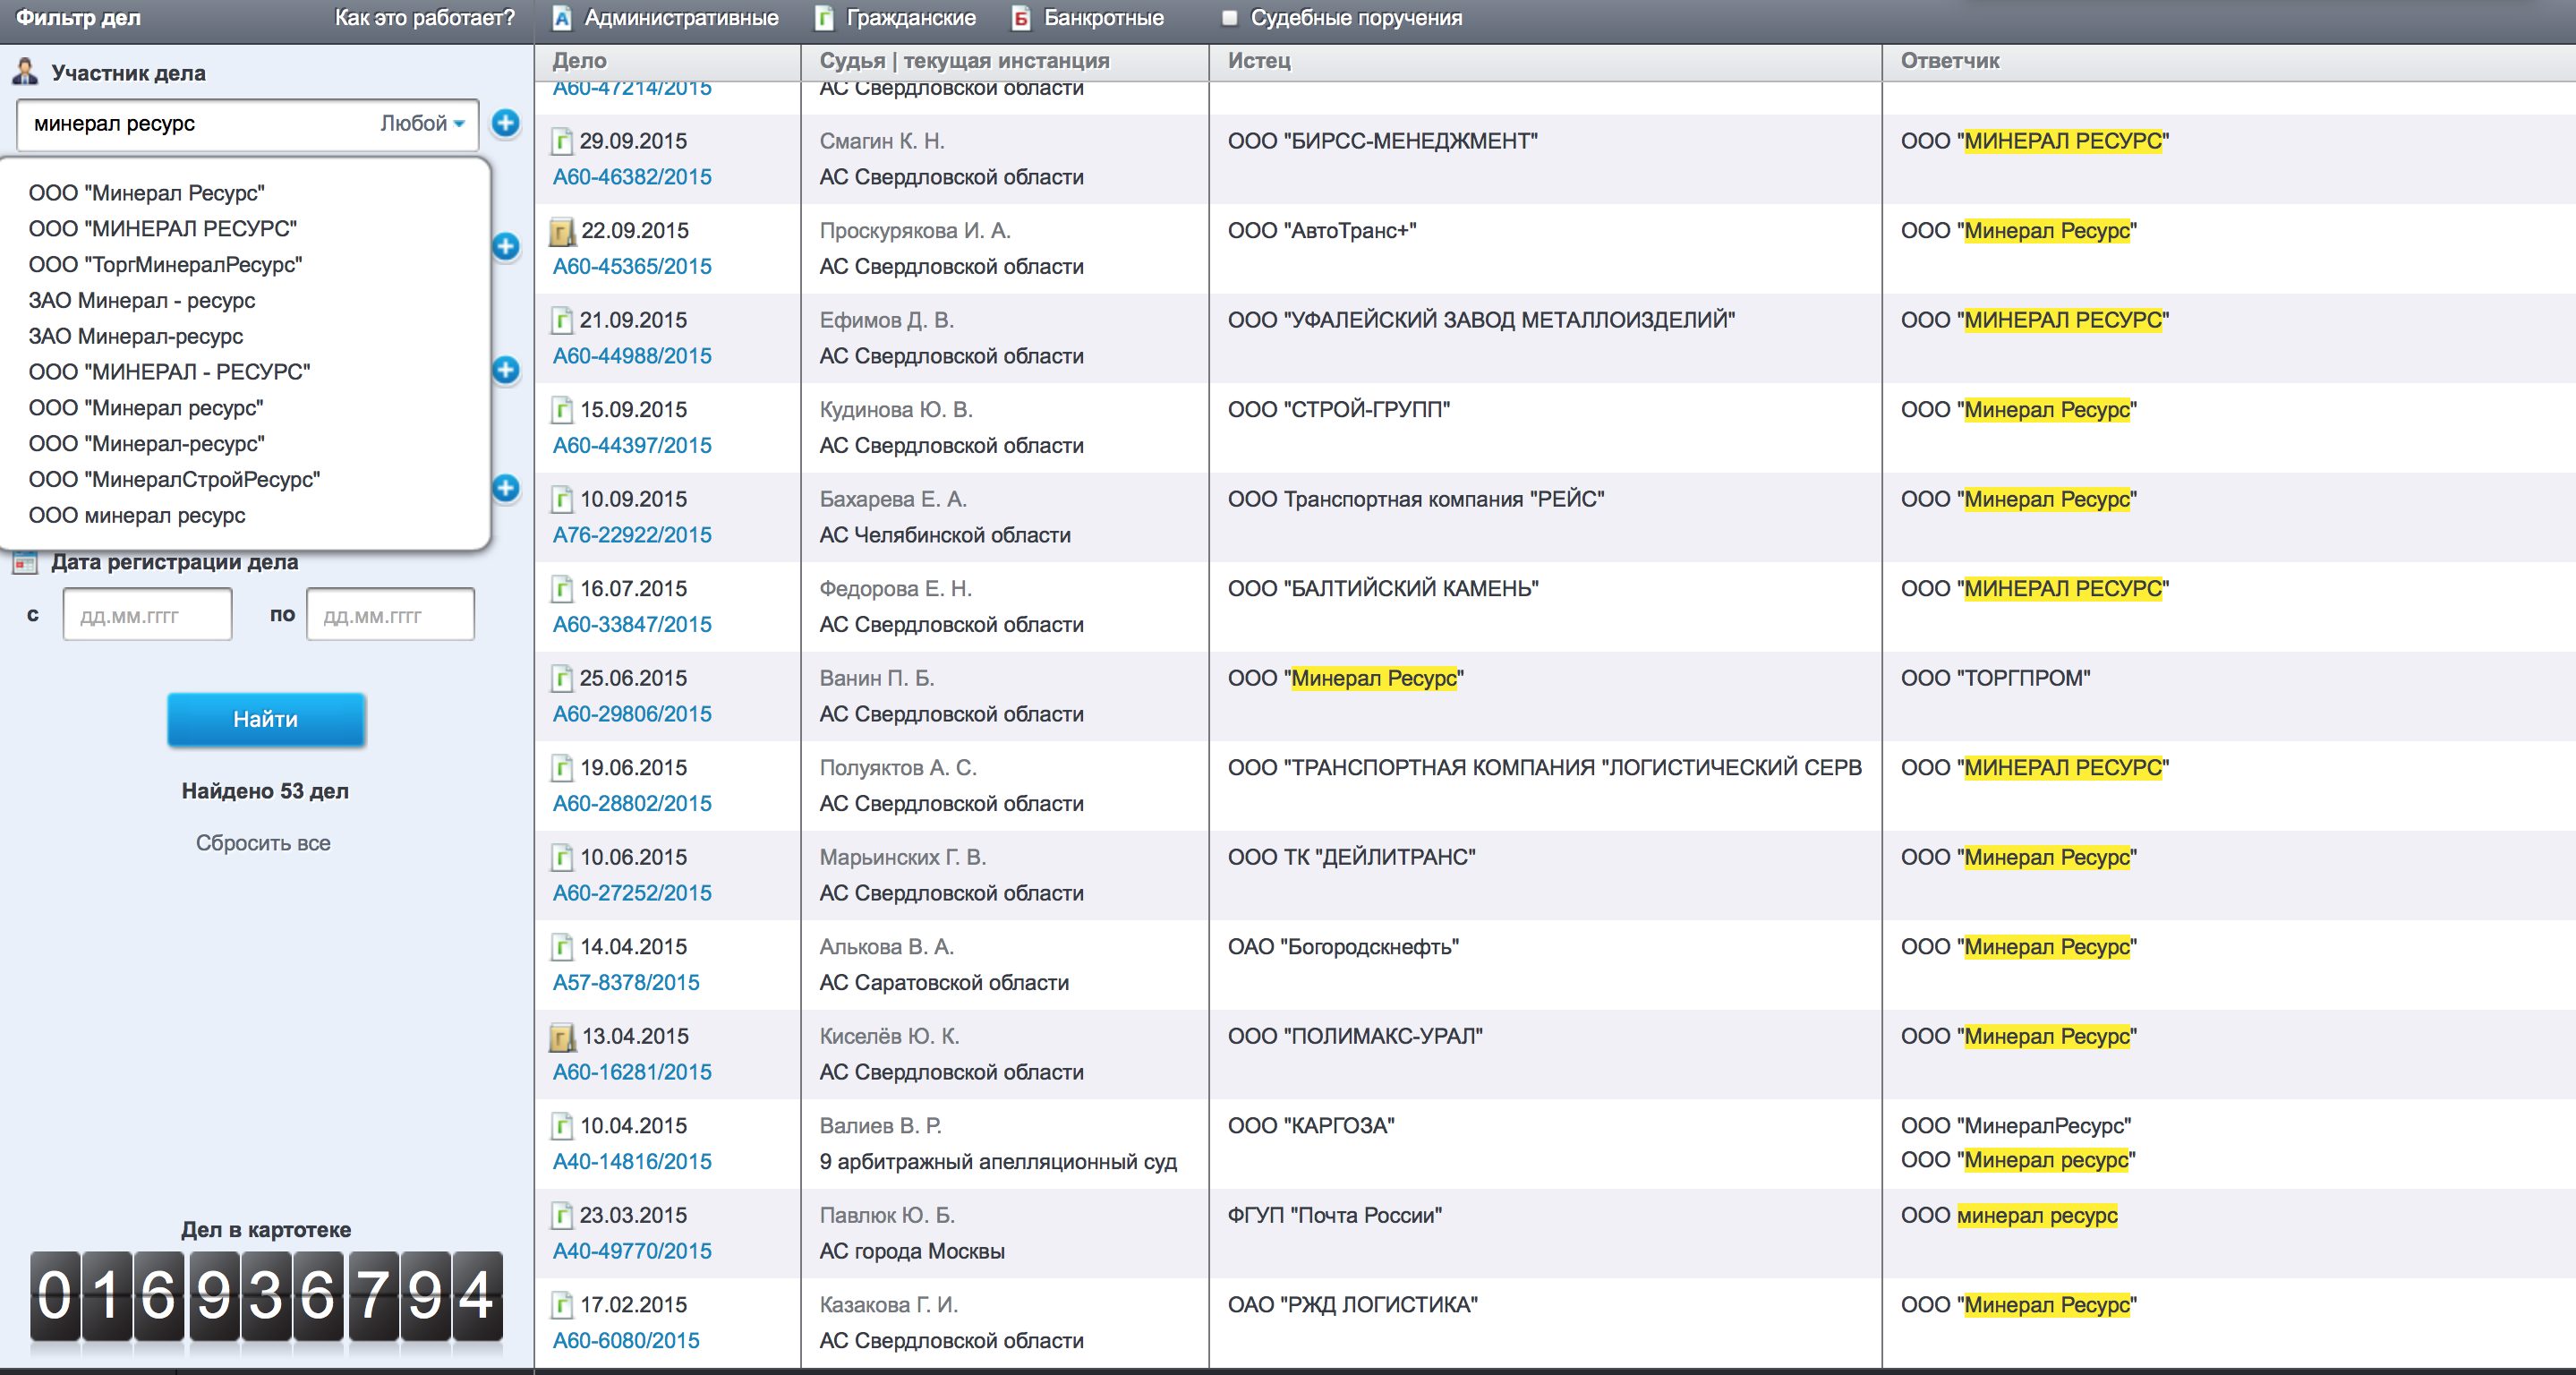This screenshot has width=2576, height=1375.
Task: Click the document icon of case dated 29.09.2015
Action: (562, 141)
